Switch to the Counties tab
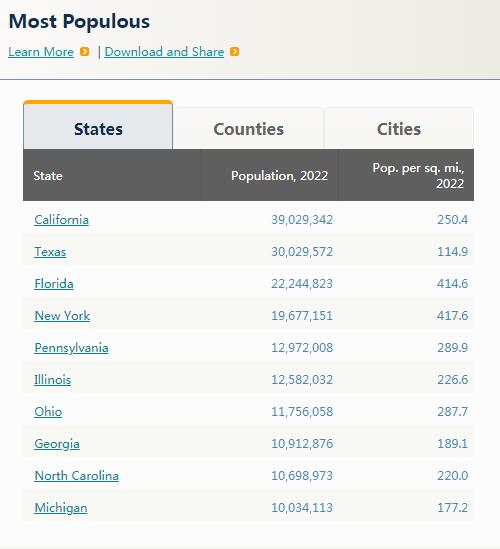This screenshot has height=549, width=500. click(x=249, y=129)
